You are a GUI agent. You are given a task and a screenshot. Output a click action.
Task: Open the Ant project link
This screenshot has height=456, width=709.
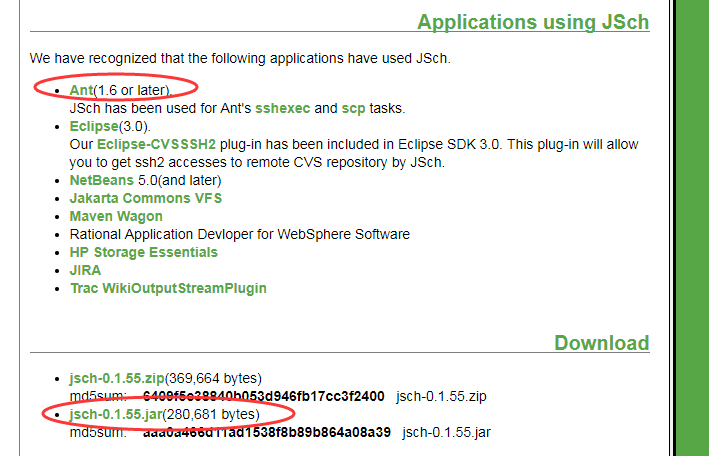pos(81,90)
